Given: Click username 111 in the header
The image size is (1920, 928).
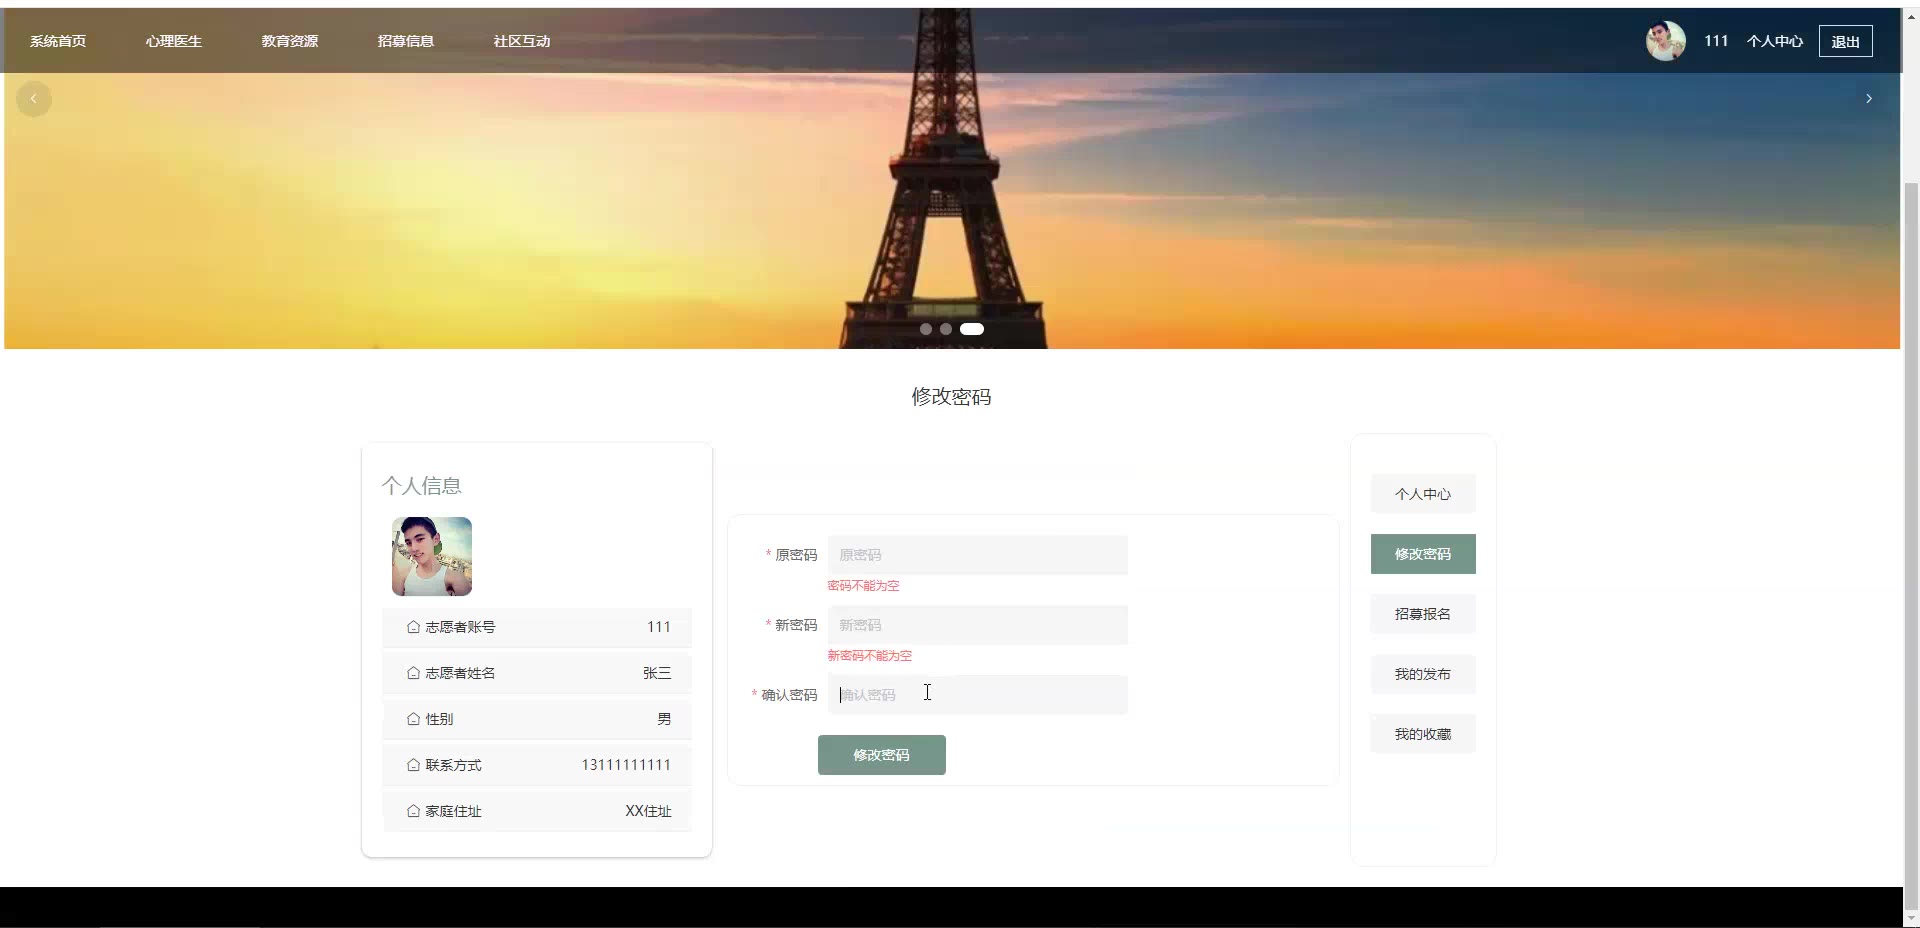Looking at the screenshot, I should tap(1716, 41).
